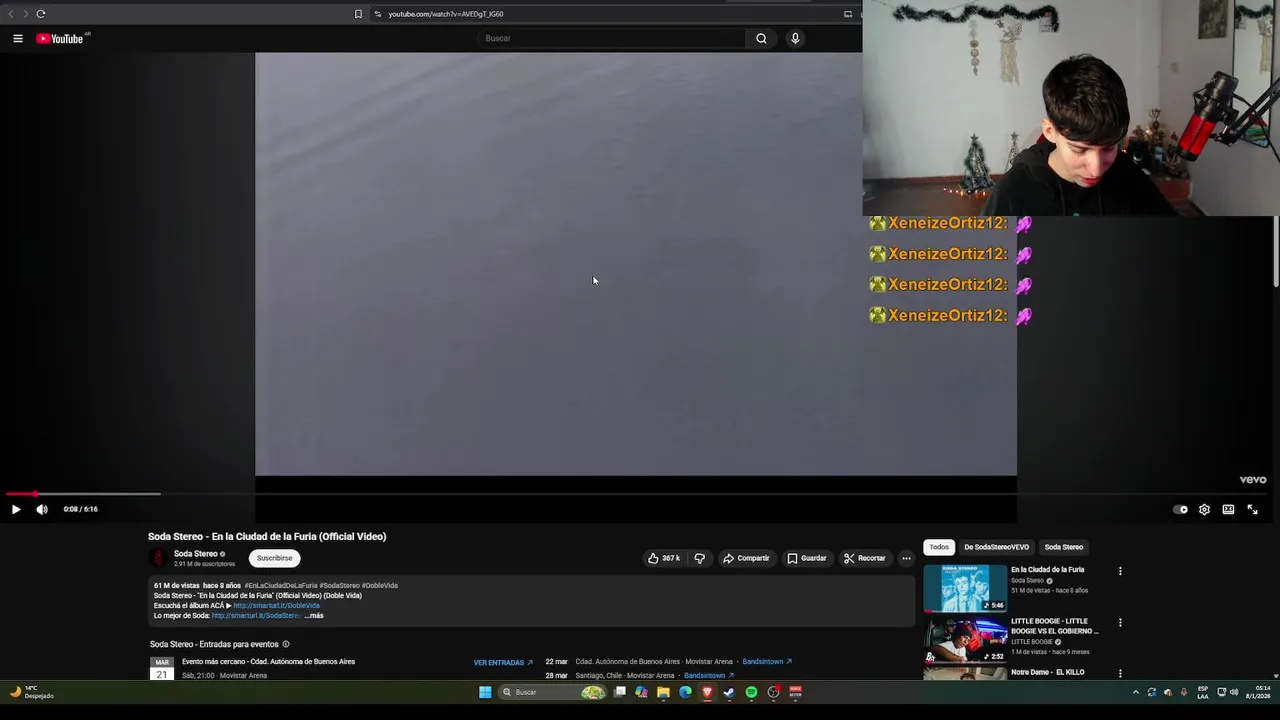Open Windows Start menu
The image size is (1280, 720).
[x=485, y=692]
